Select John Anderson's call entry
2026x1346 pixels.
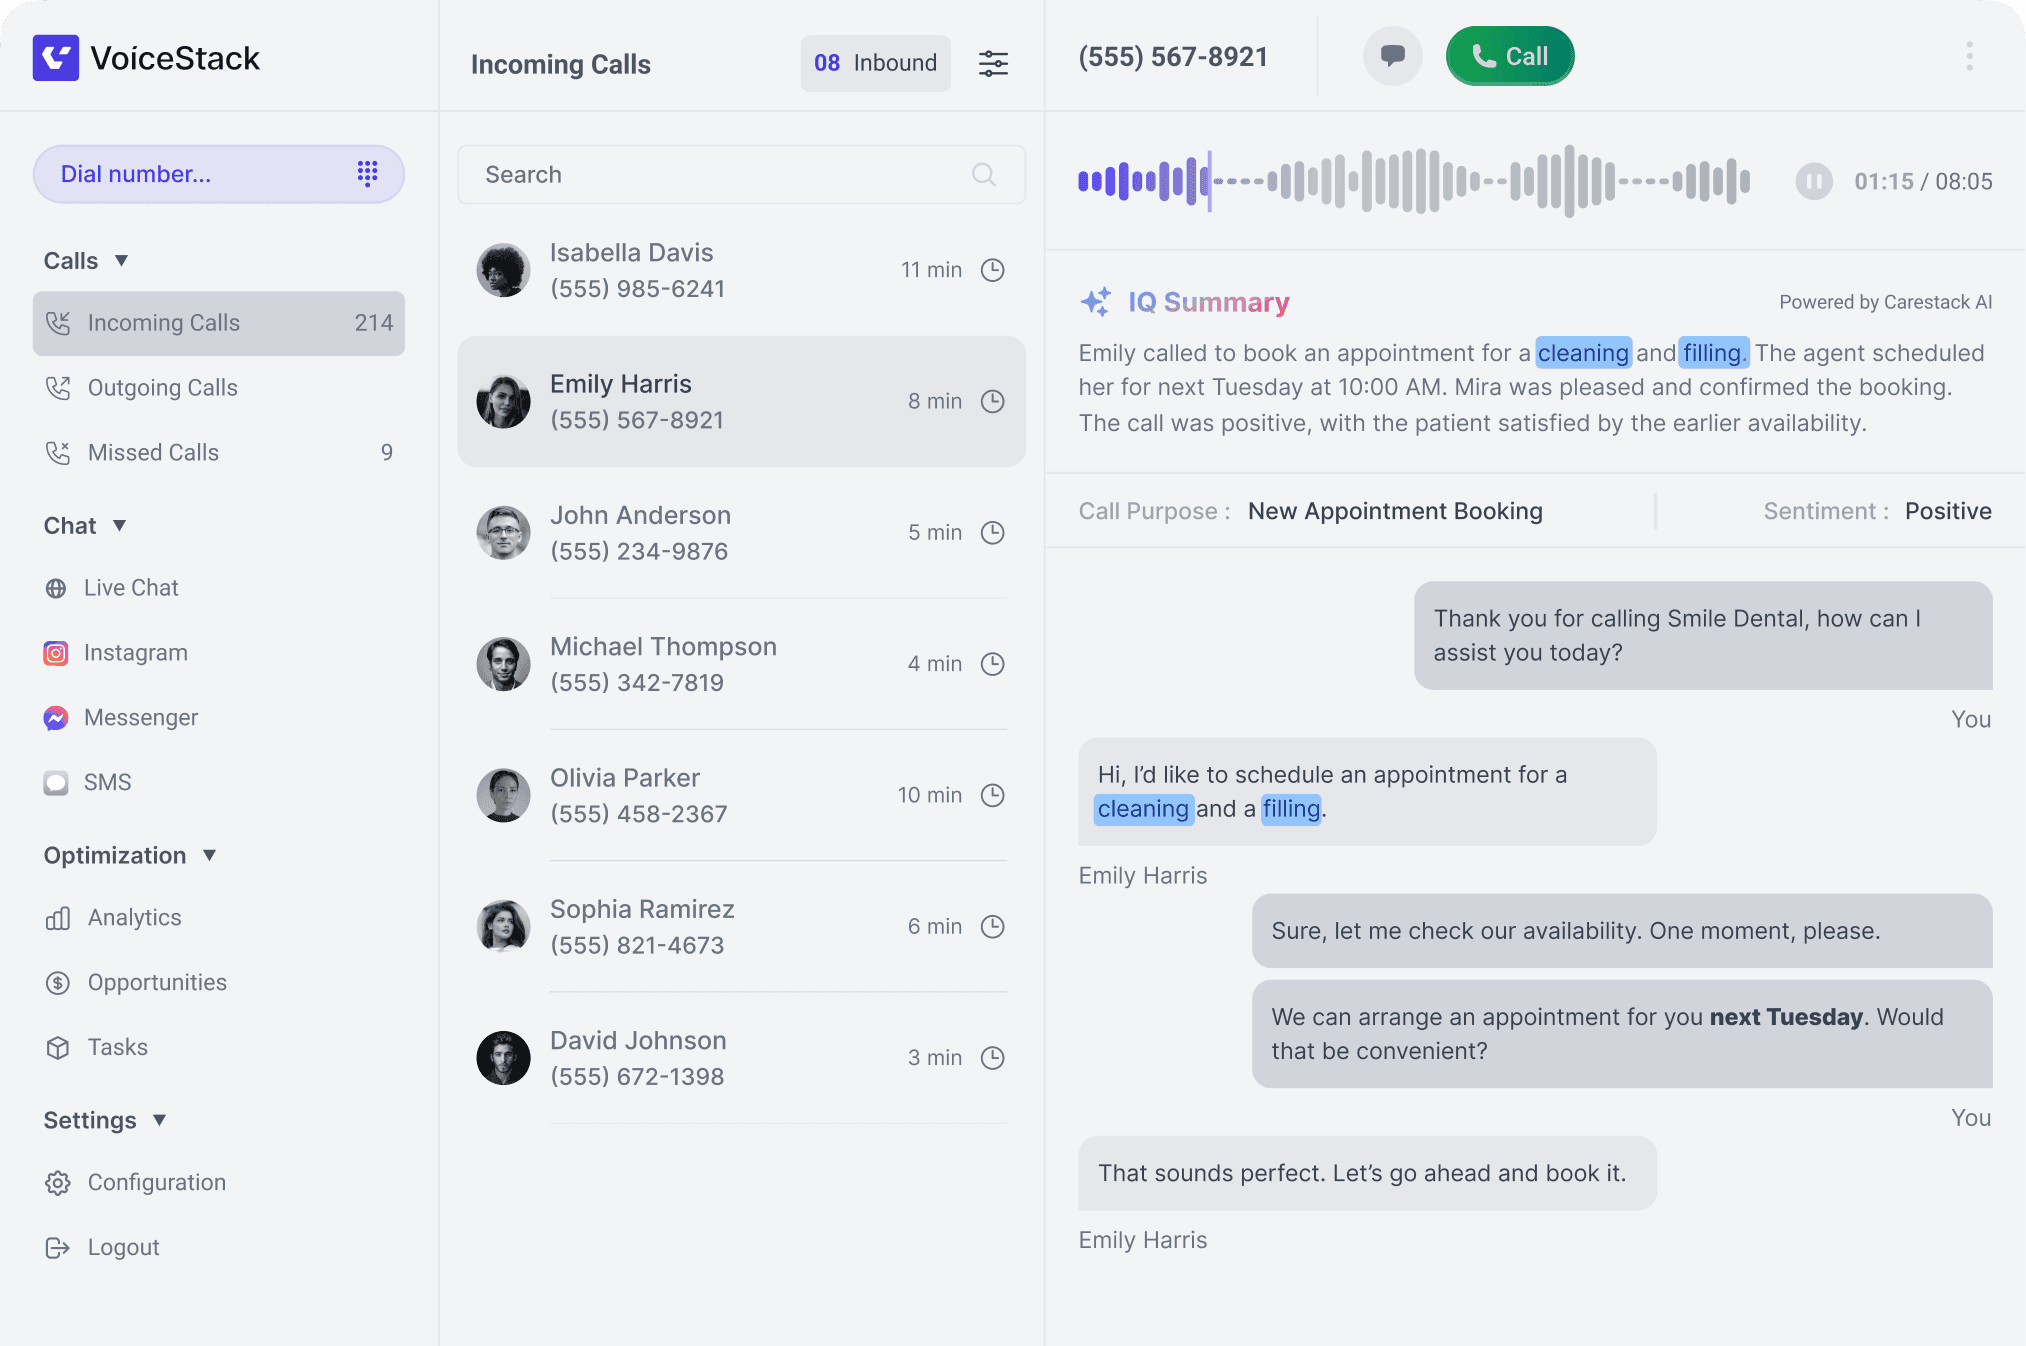tap(741, 533)
